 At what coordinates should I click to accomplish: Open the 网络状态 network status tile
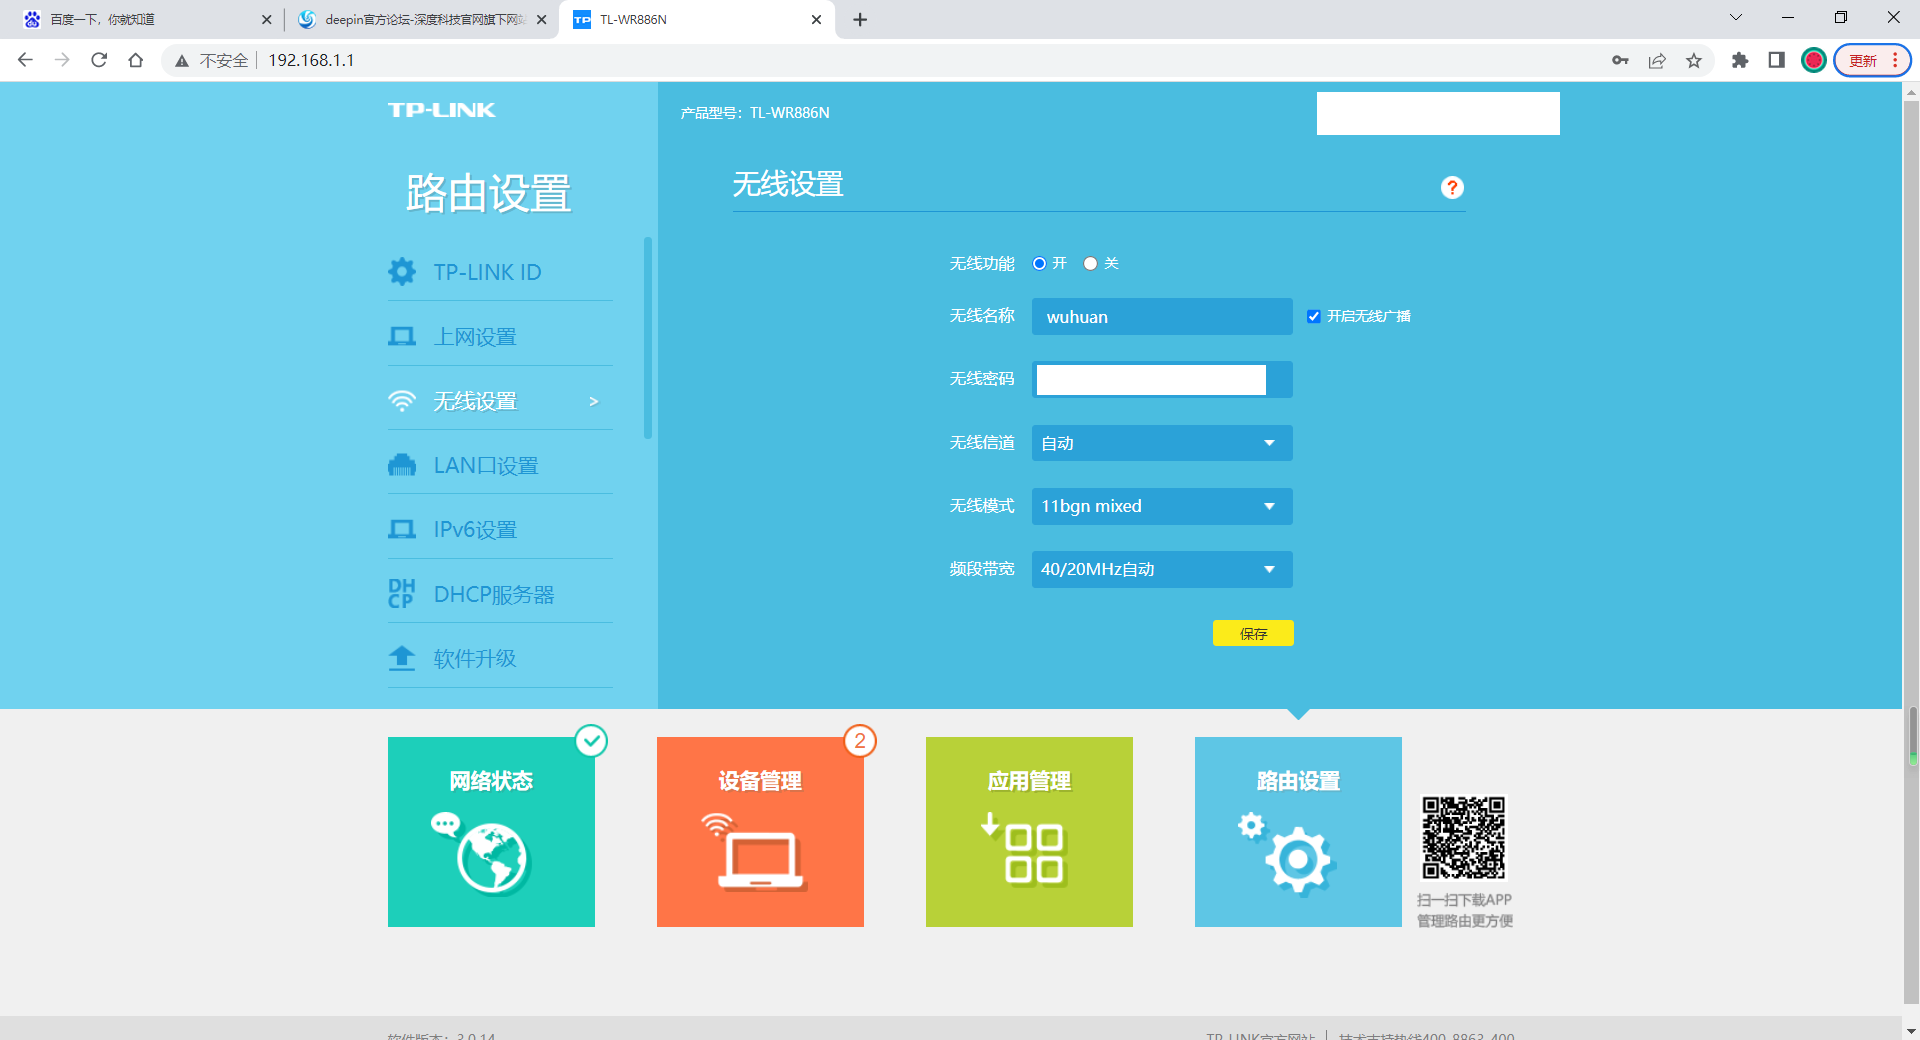point(491,831)
